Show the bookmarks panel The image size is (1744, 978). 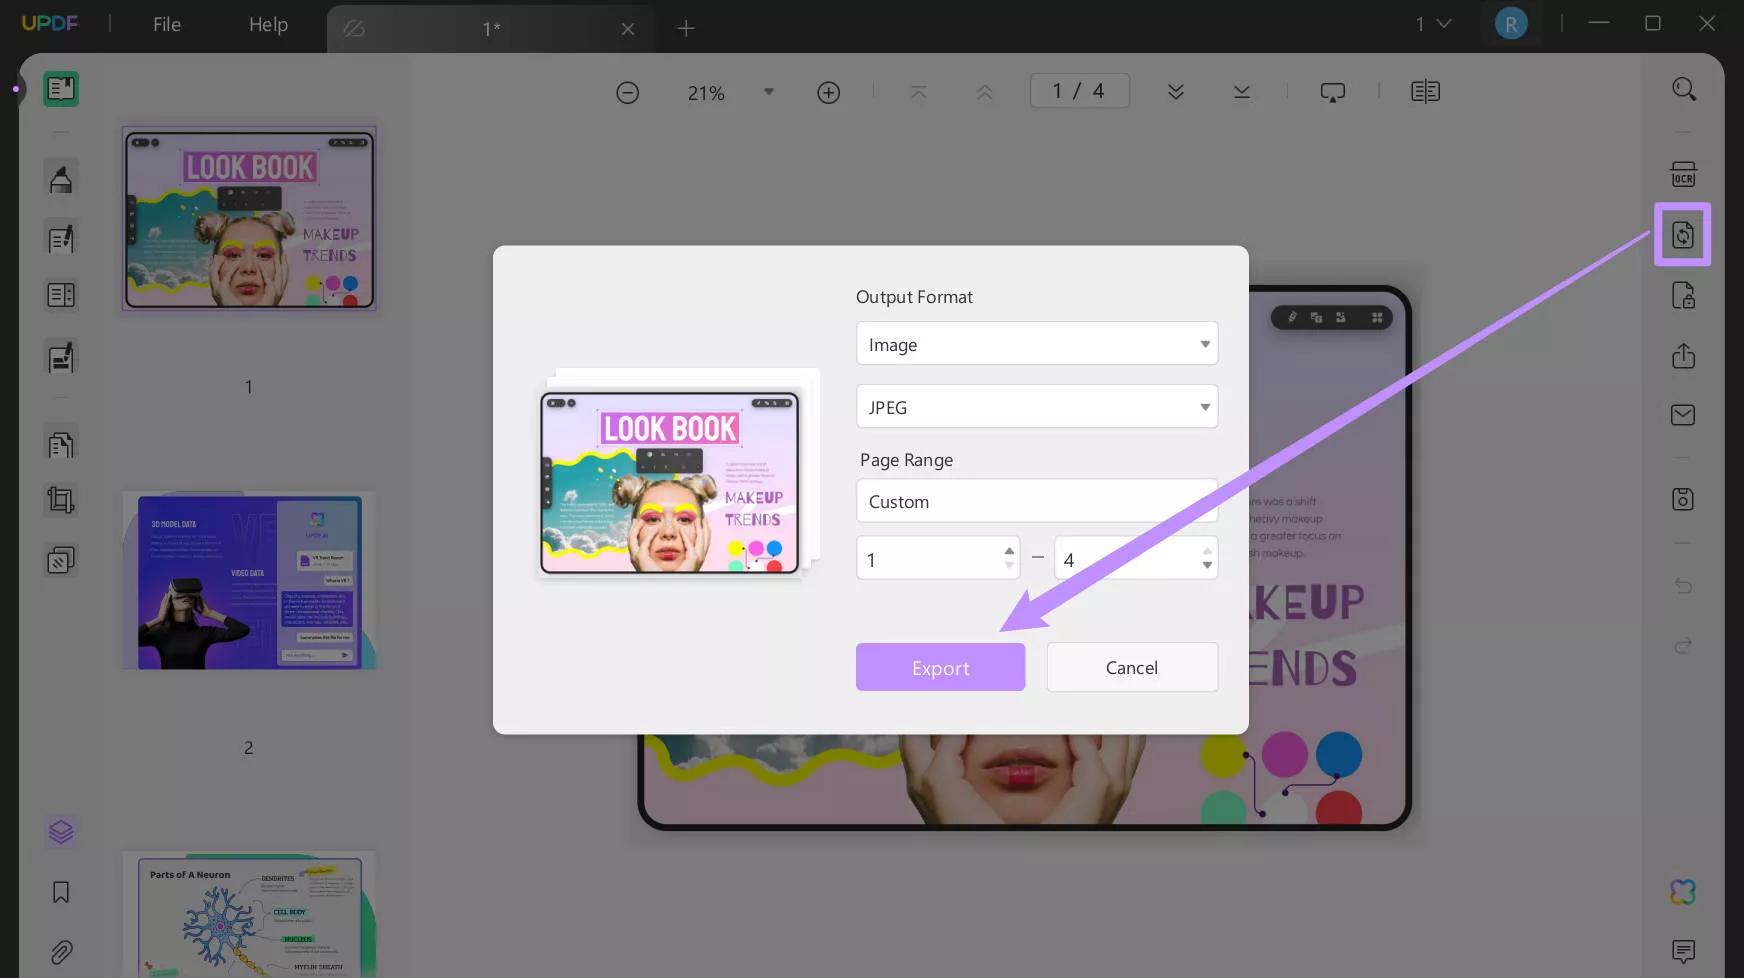pyautogui.click(x=61, y=891)
